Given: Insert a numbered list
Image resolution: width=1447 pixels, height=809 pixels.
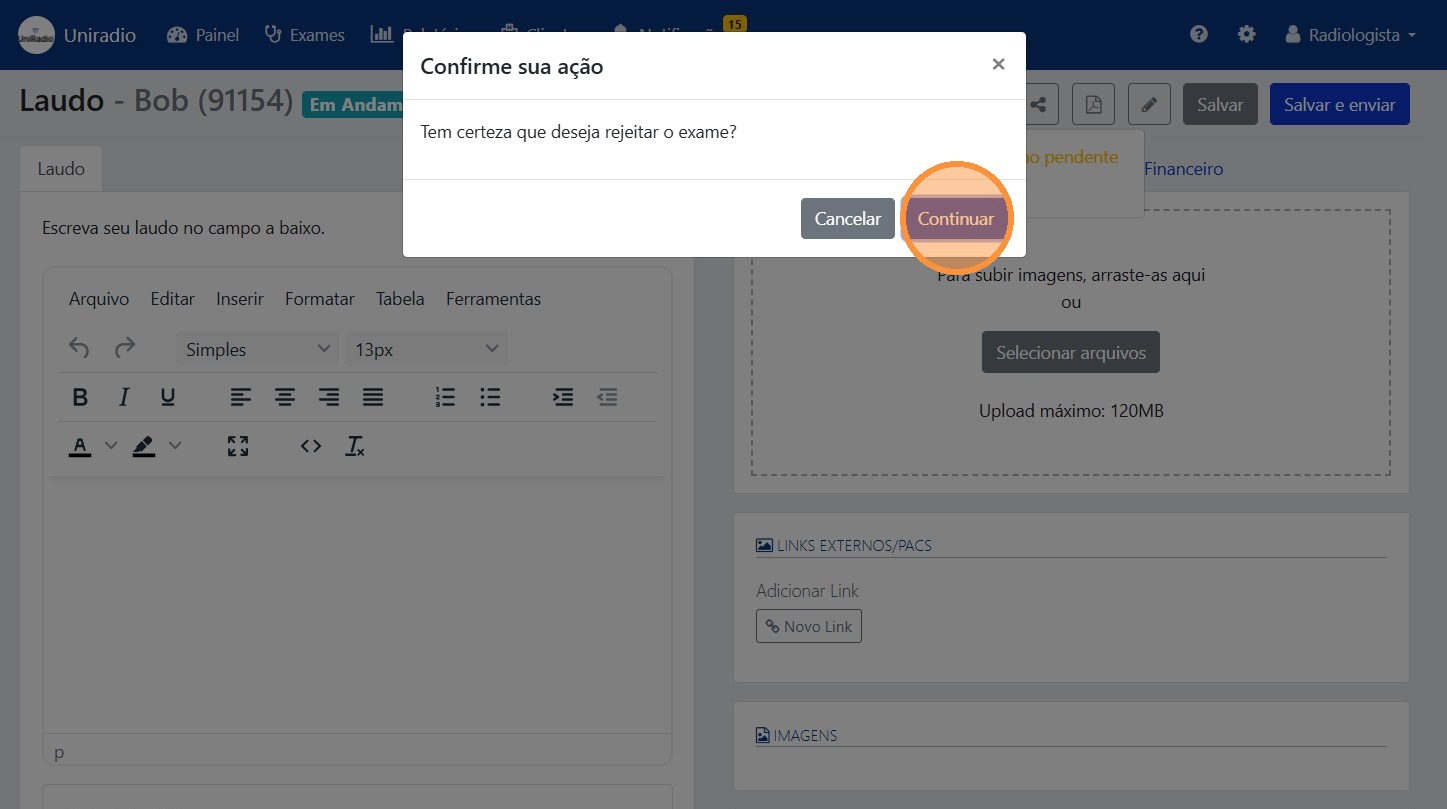Looking at the screenshot, I should point(446,397).
